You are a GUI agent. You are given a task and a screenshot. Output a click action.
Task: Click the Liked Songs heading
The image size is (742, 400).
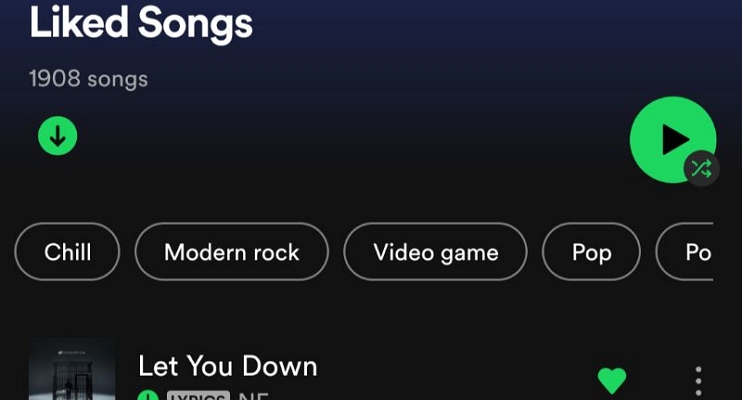[x=141, y=22]
